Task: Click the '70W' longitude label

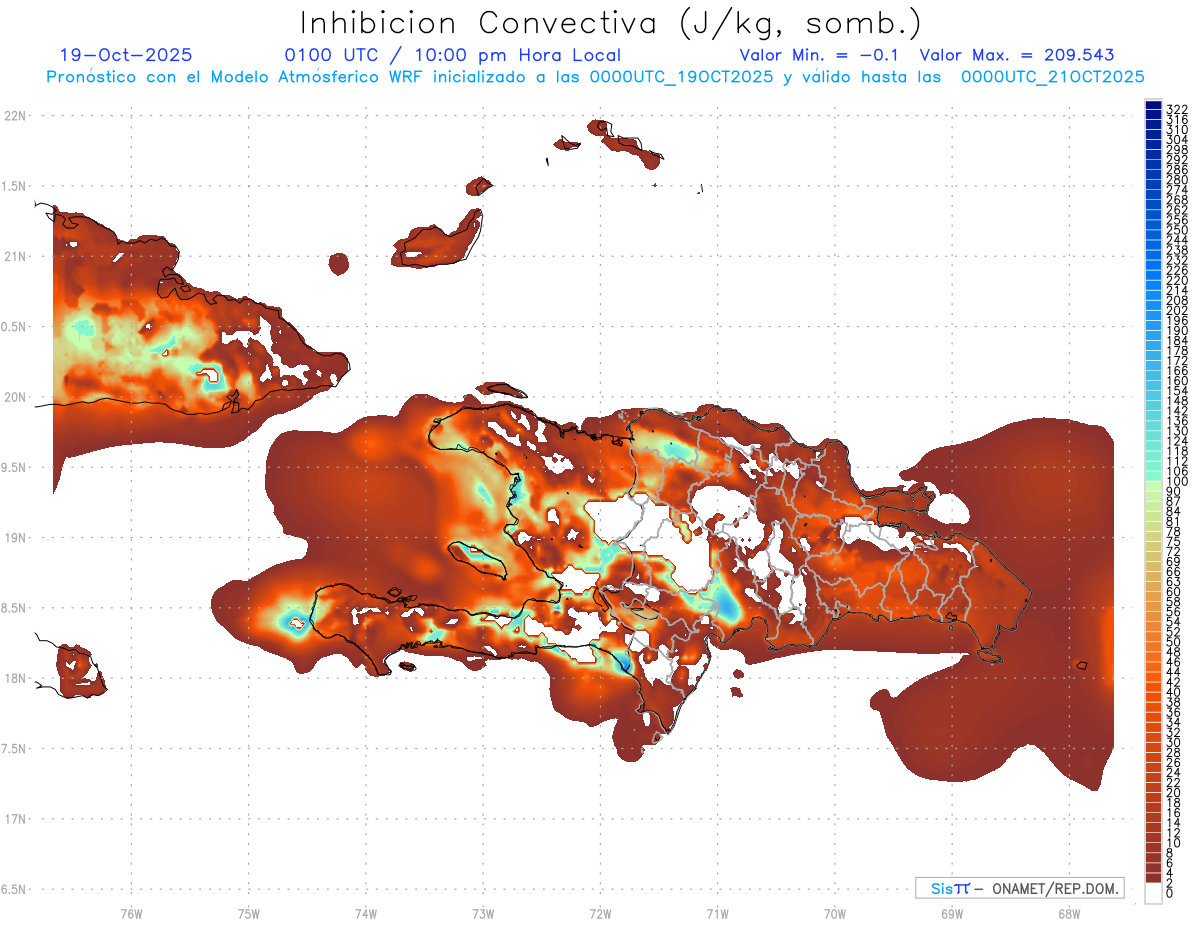Action: pos(835,913)
